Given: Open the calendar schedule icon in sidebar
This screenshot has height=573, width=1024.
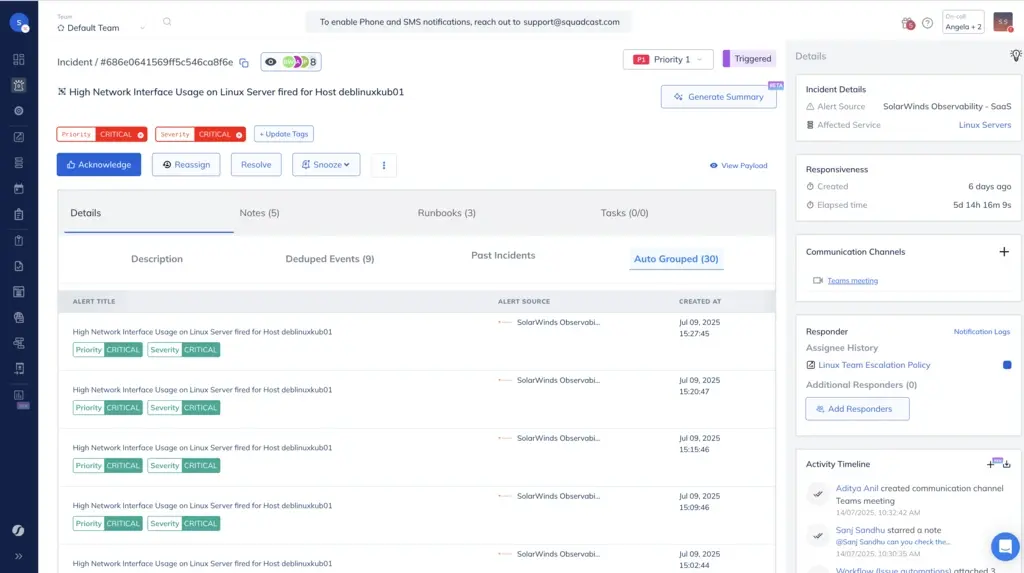Looking at the screenshot, I should 19,189.
